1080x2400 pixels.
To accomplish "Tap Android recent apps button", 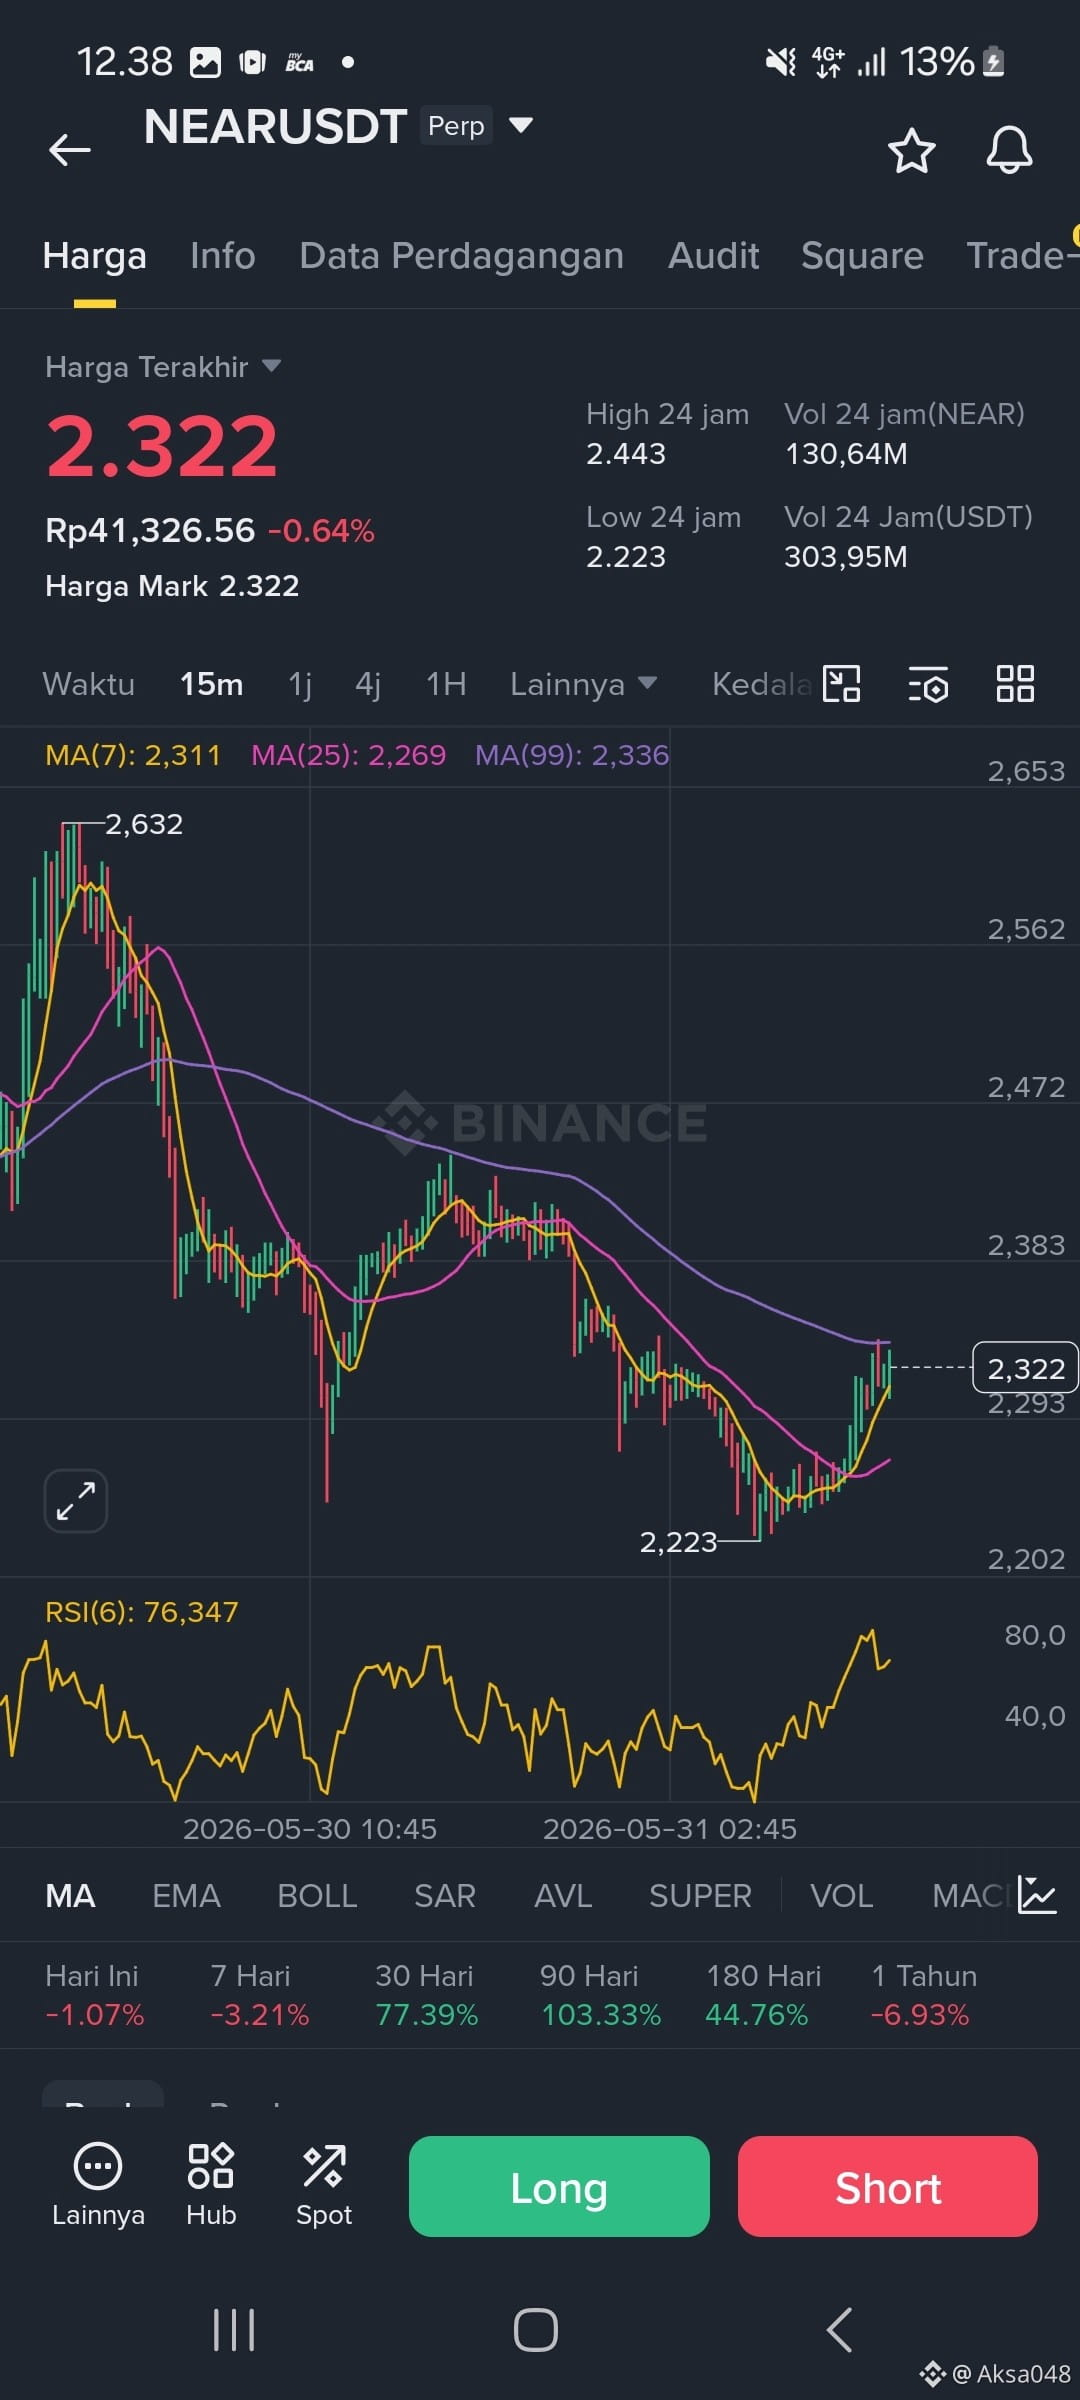I will tap(234, 2330).
